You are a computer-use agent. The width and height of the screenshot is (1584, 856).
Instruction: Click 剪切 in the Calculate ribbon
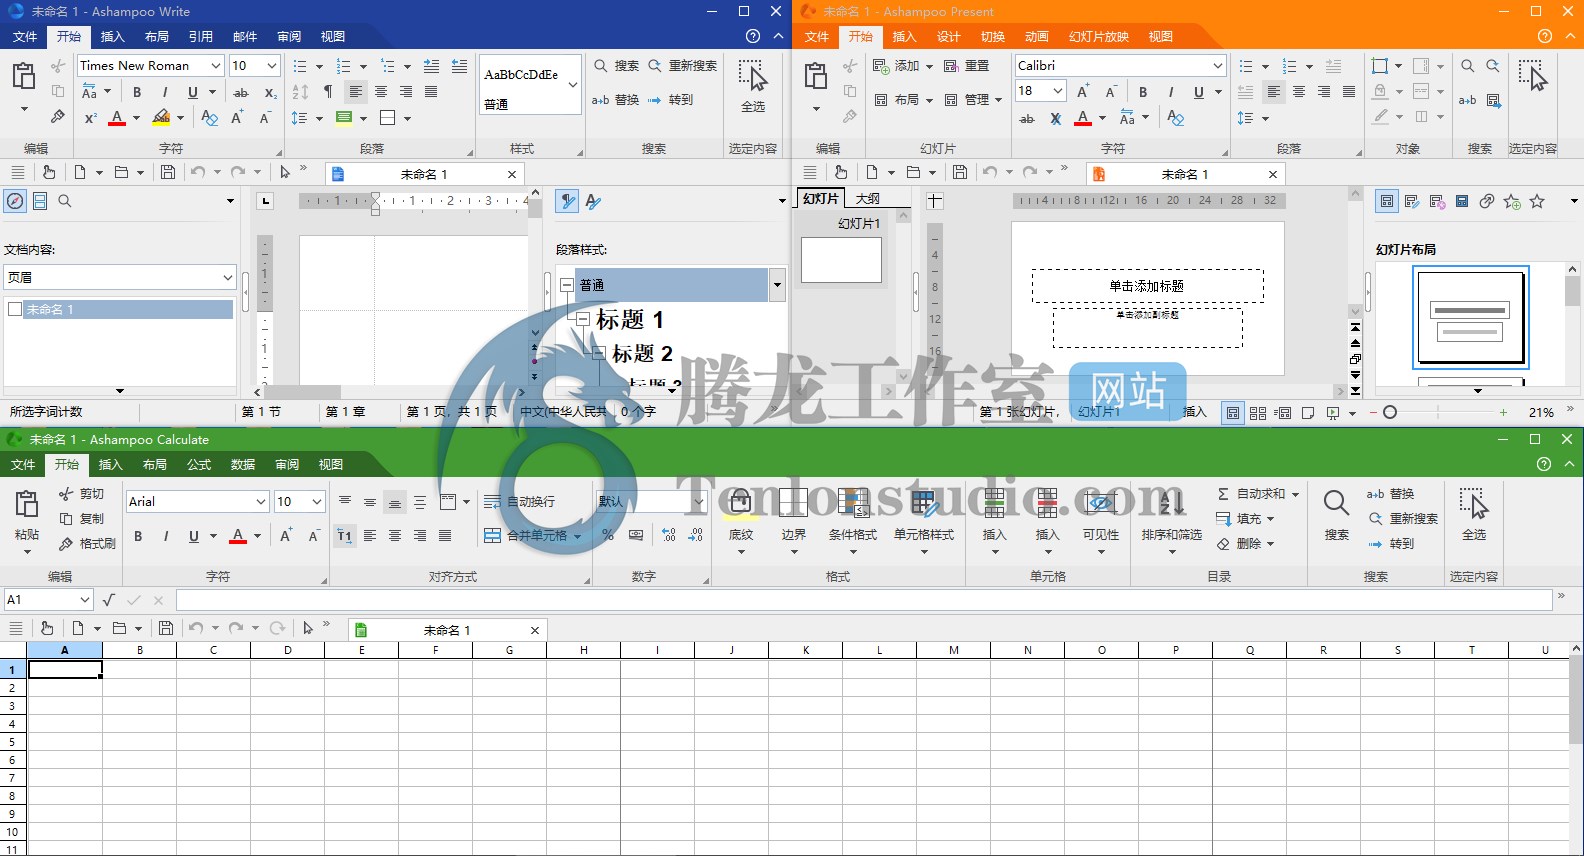(81, 494)
